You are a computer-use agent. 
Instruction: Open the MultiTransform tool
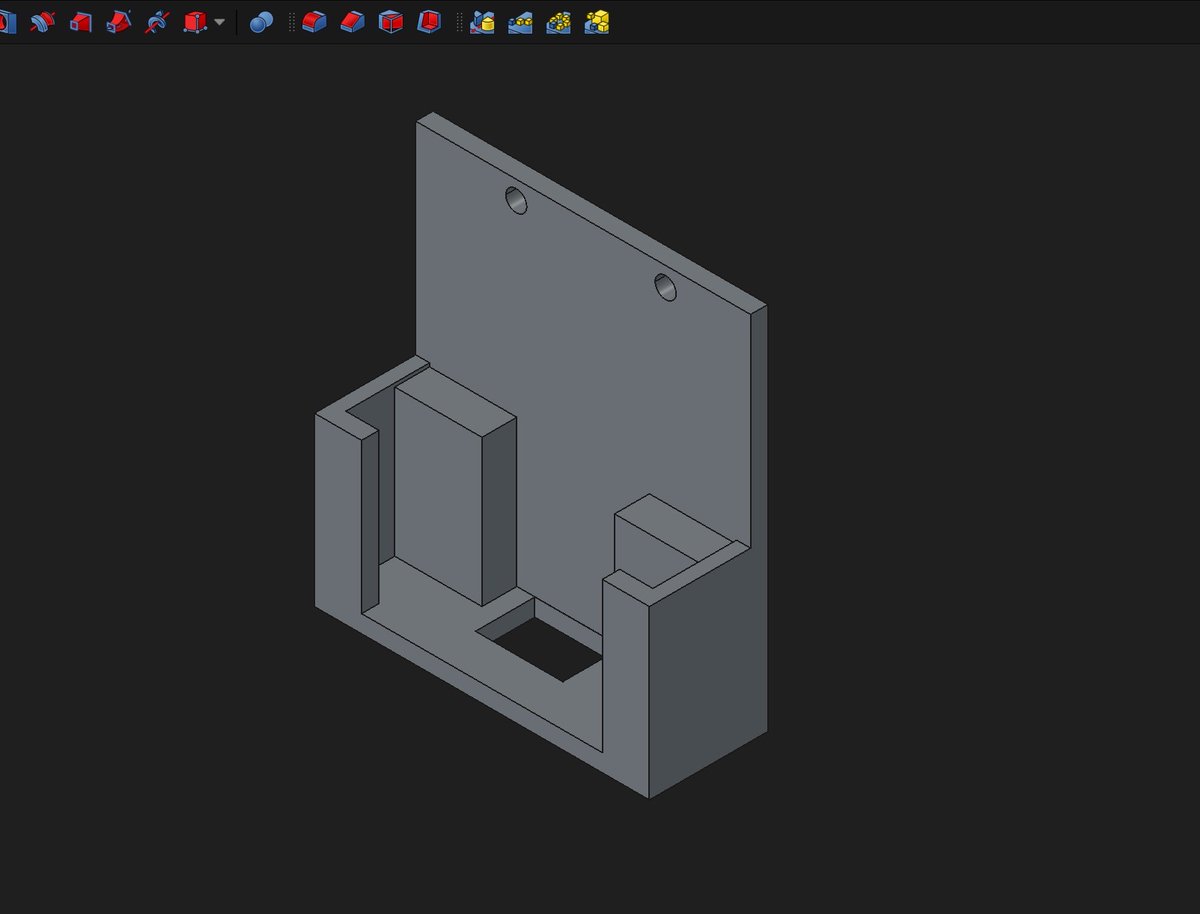coord(597,21)
